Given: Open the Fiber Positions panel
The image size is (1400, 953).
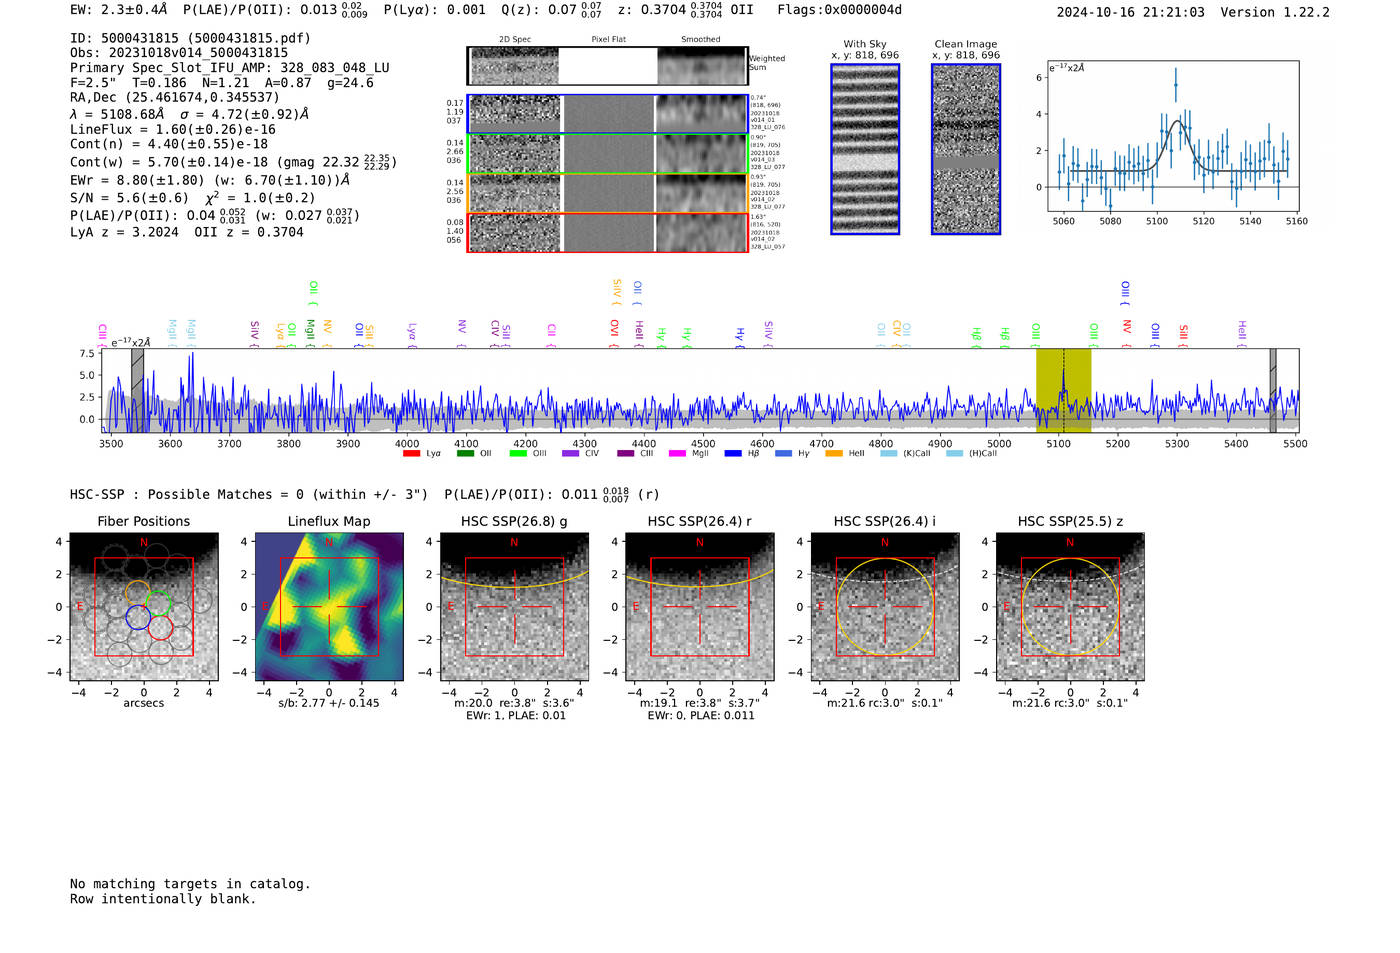Looking at the screenshot, I should coord(144,607).
